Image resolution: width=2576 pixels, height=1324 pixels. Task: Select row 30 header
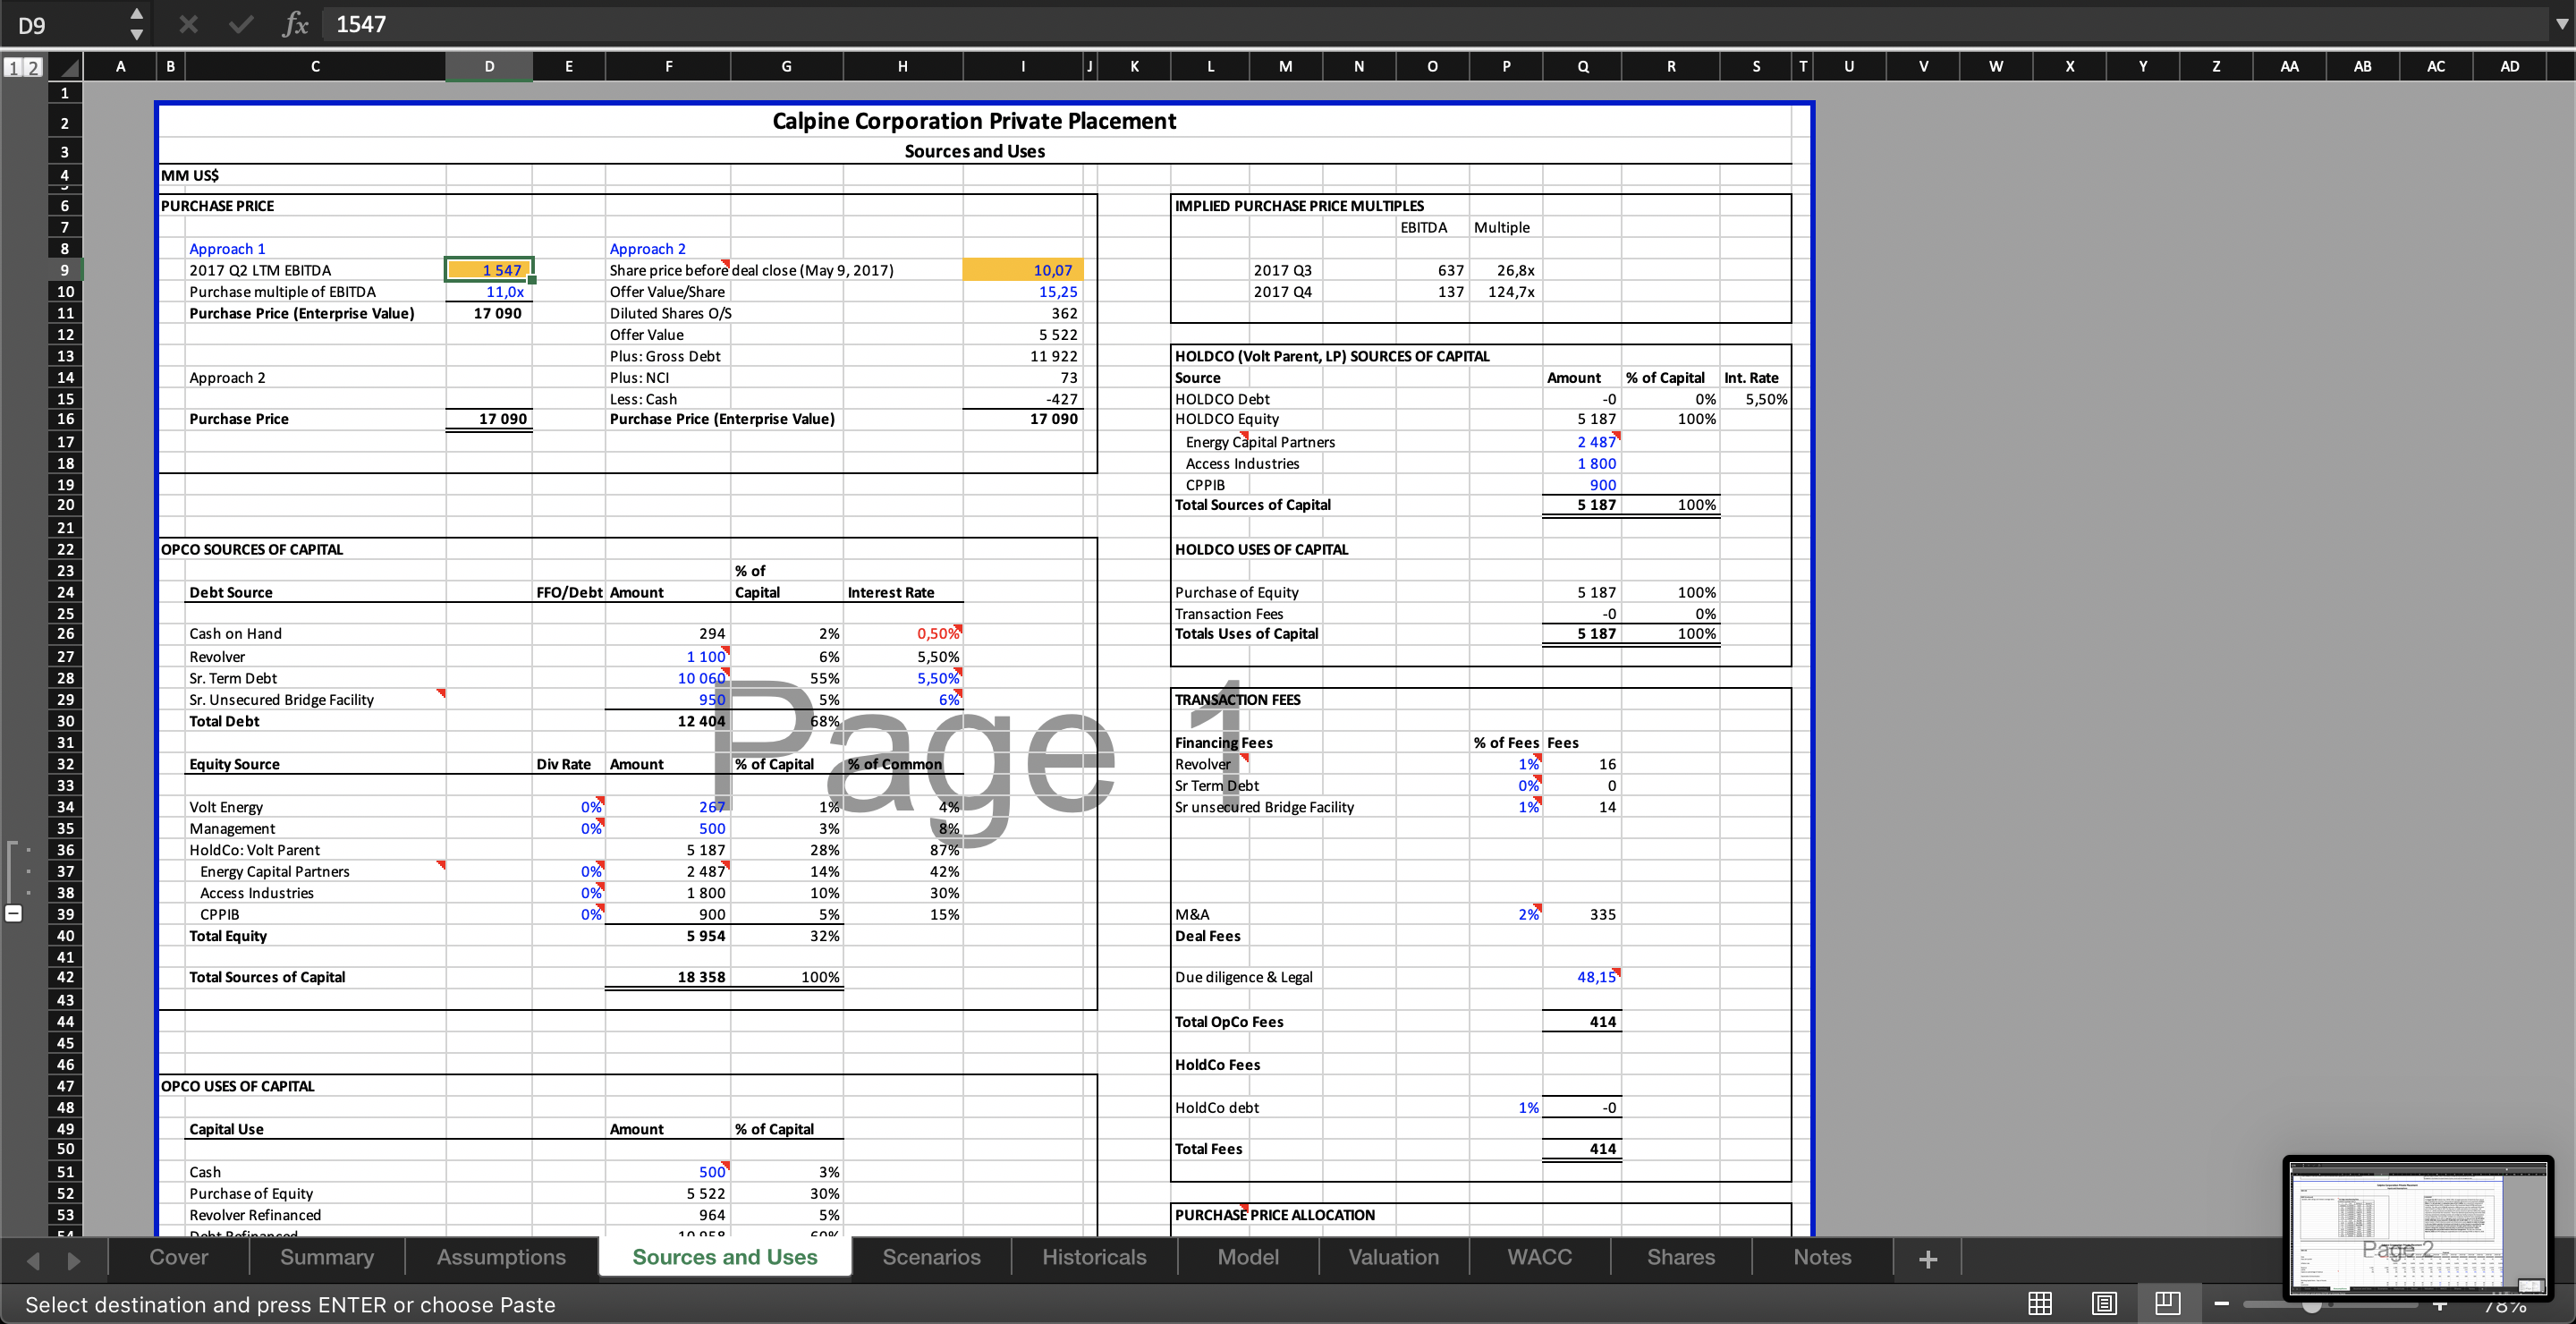[x=65, y=721]
